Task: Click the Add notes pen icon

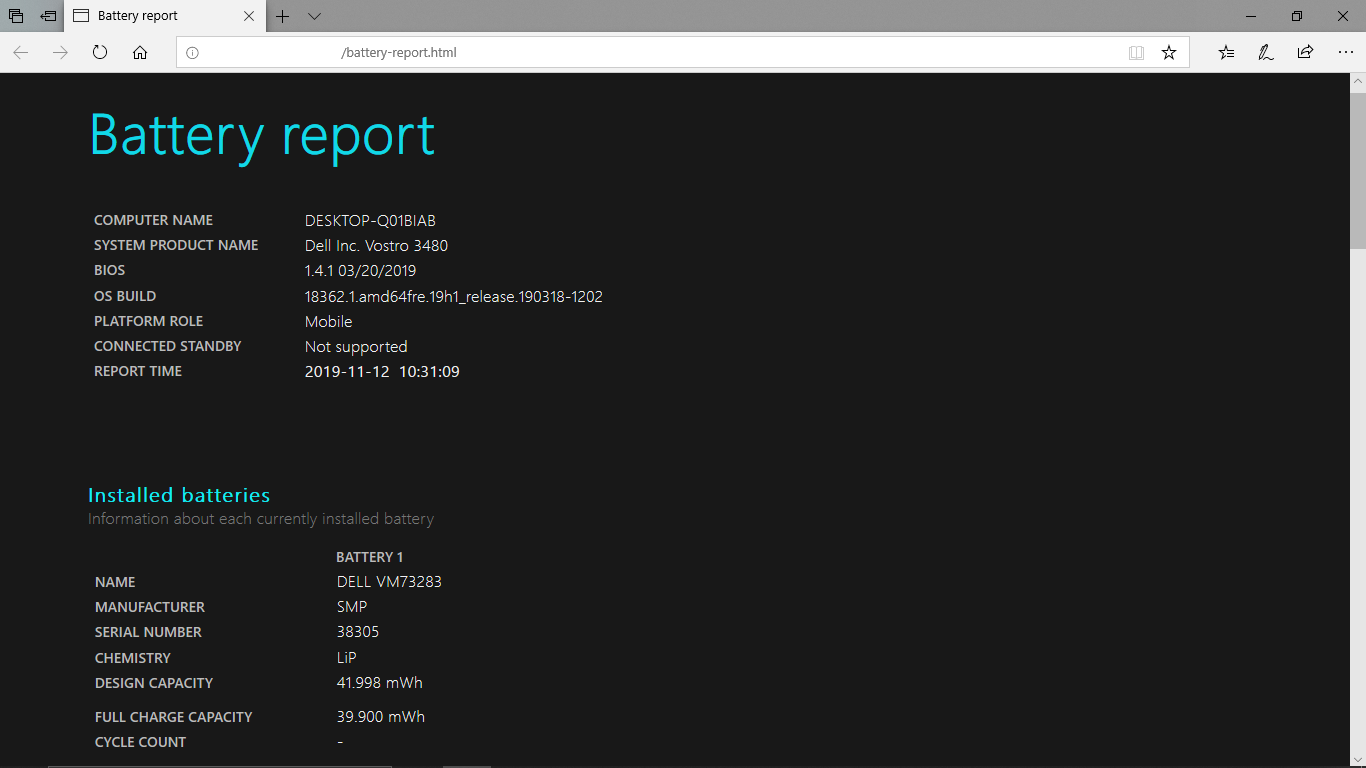Action: click(1265, 53)
